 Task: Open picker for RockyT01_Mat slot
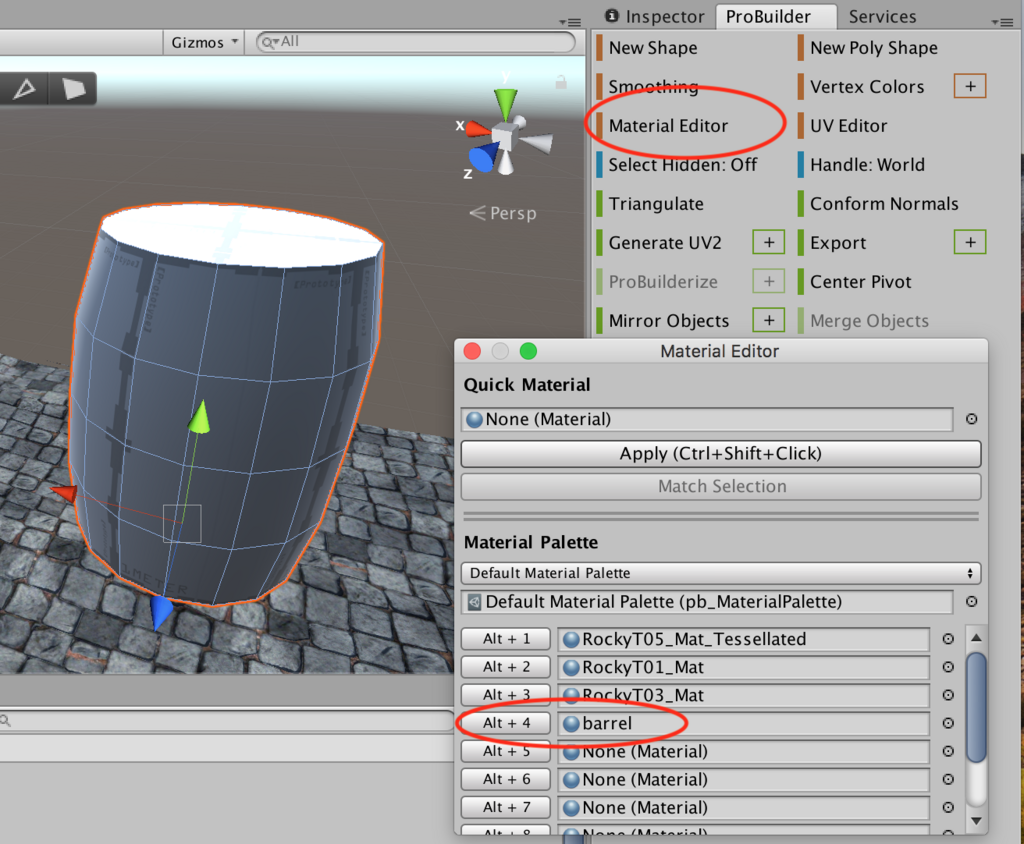click(x=948, y=667)
